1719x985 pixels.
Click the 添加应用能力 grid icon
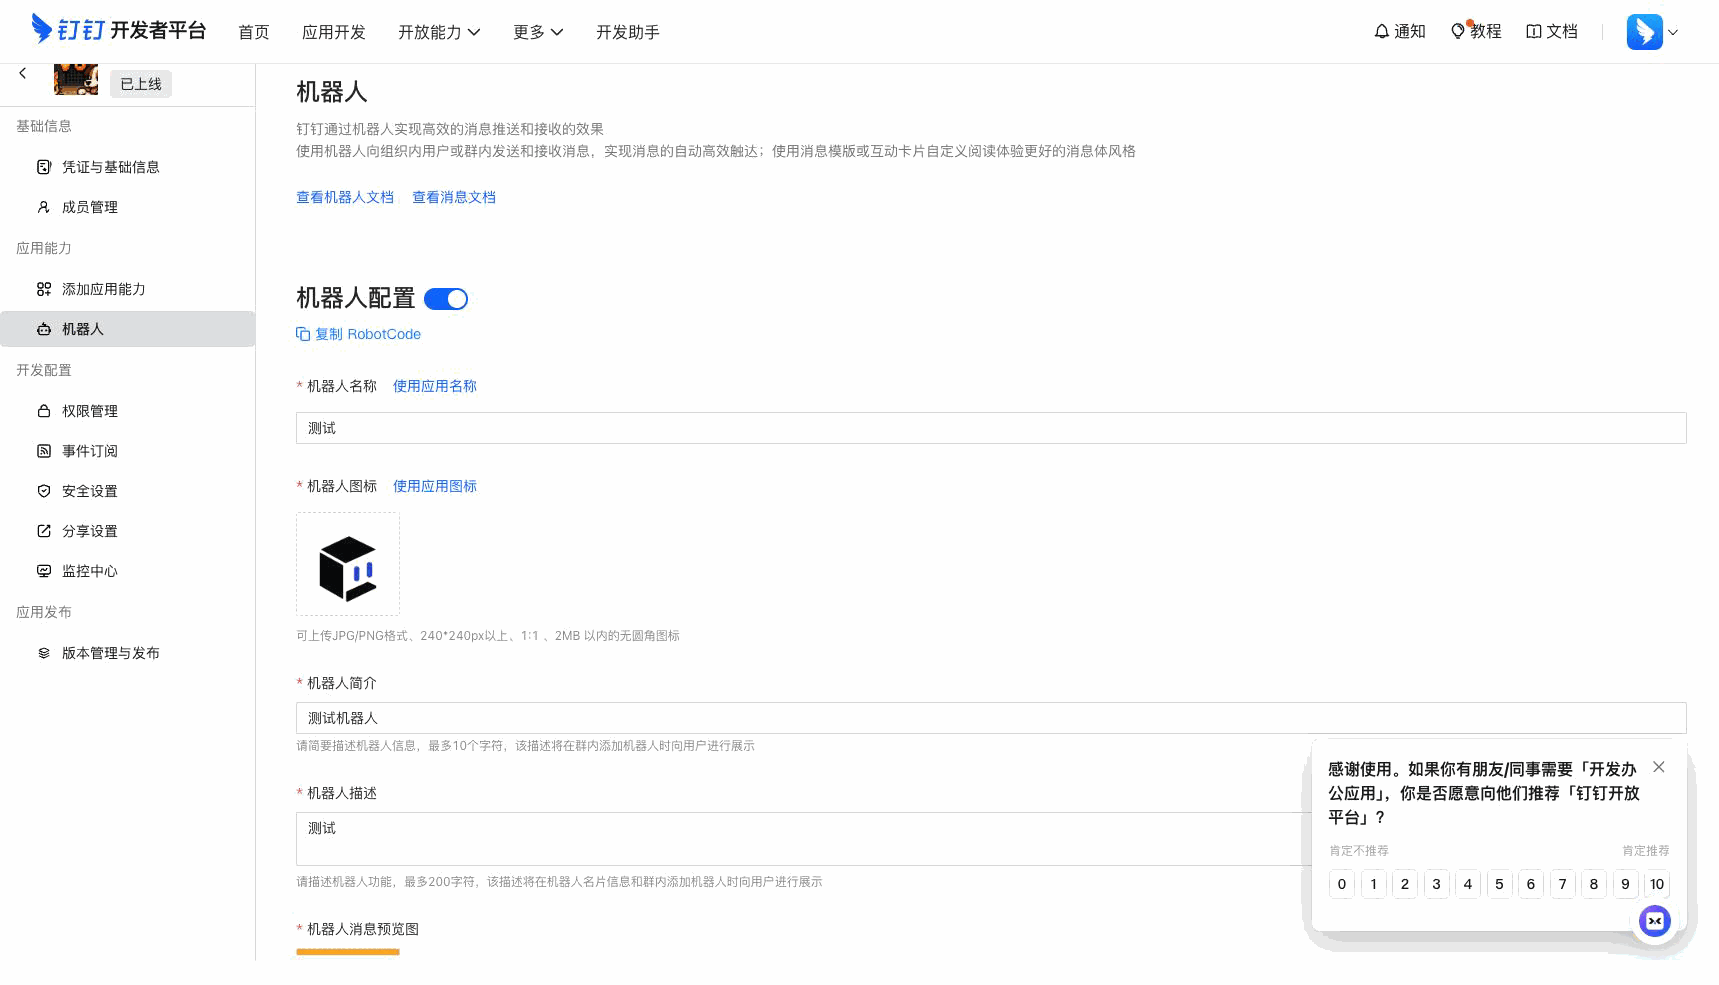(44, 289)
